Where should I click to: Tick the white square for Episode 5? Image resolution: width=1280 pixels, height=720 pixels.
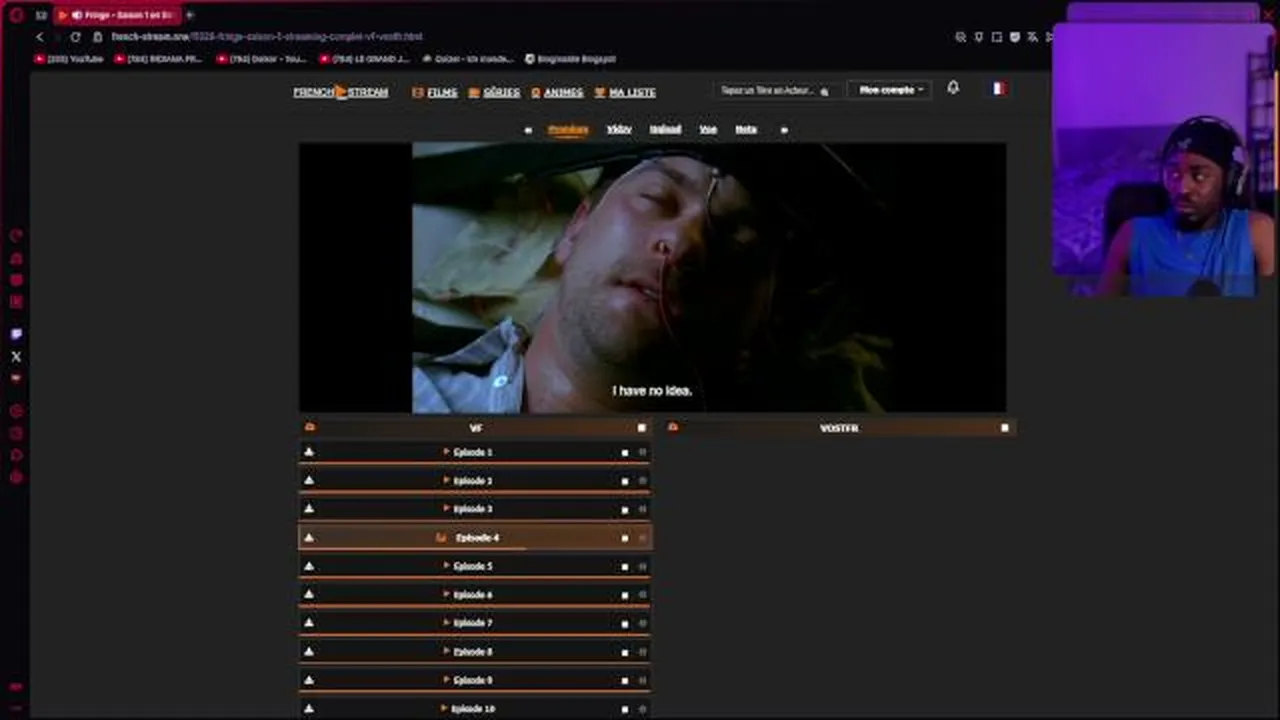point(625,567)
